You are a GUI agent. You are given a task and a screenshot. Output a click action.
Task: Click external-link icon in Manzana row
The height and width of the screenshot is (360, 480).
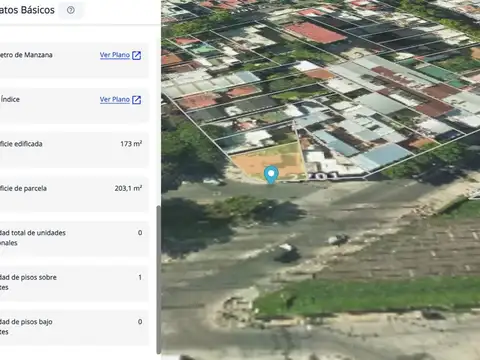[x=137, y=55]
